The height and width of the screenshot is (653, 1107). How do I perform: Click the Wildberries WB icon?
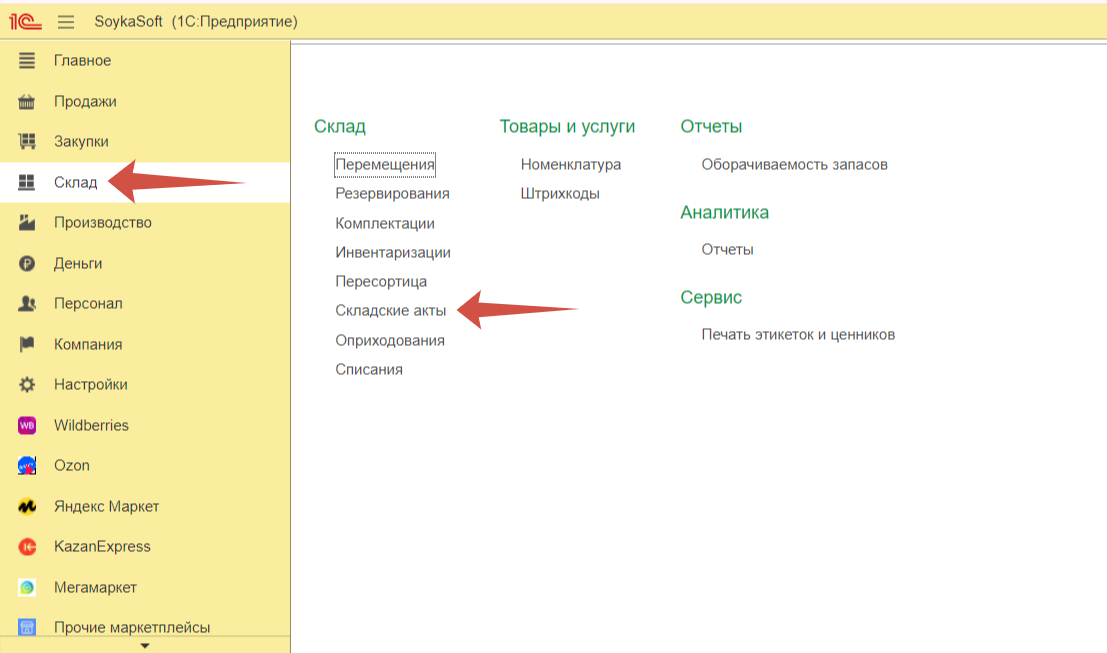point(27,425)
